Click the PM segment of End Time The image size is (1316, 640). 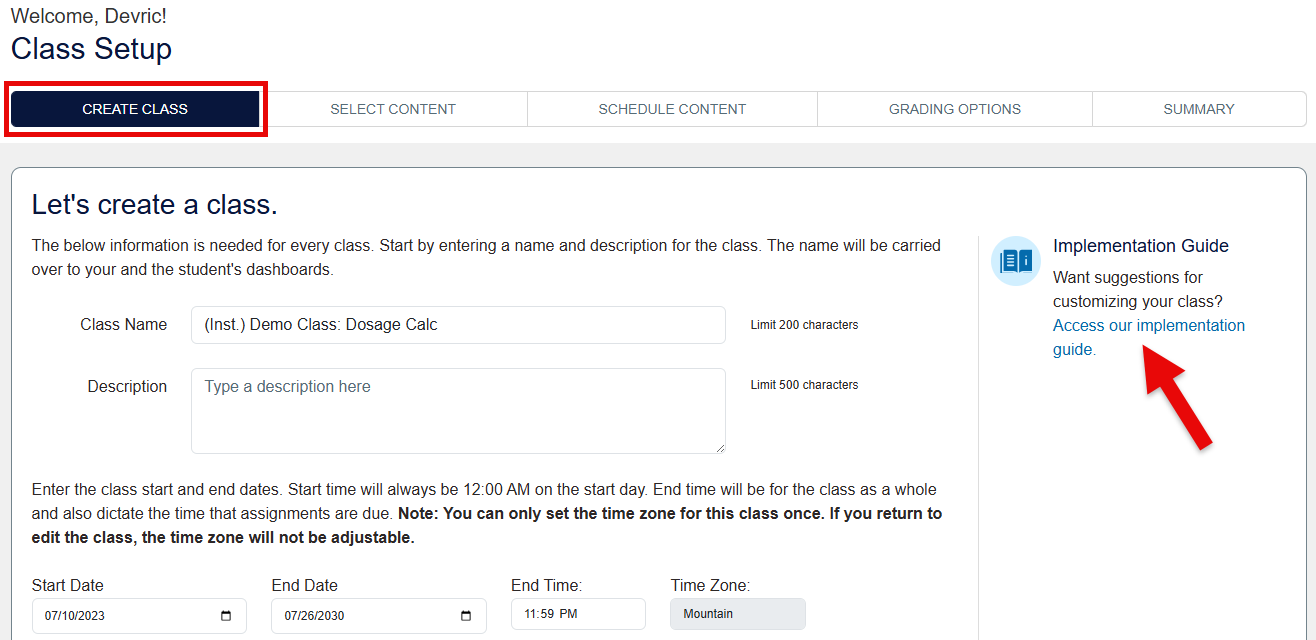pos(568,614)
